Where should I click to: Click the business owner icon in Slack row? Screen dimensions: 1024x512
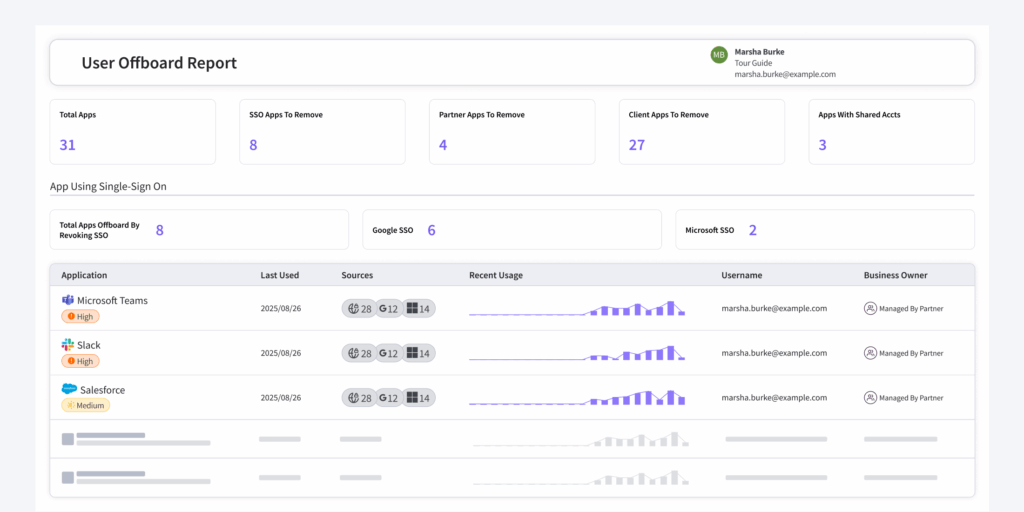870,353
